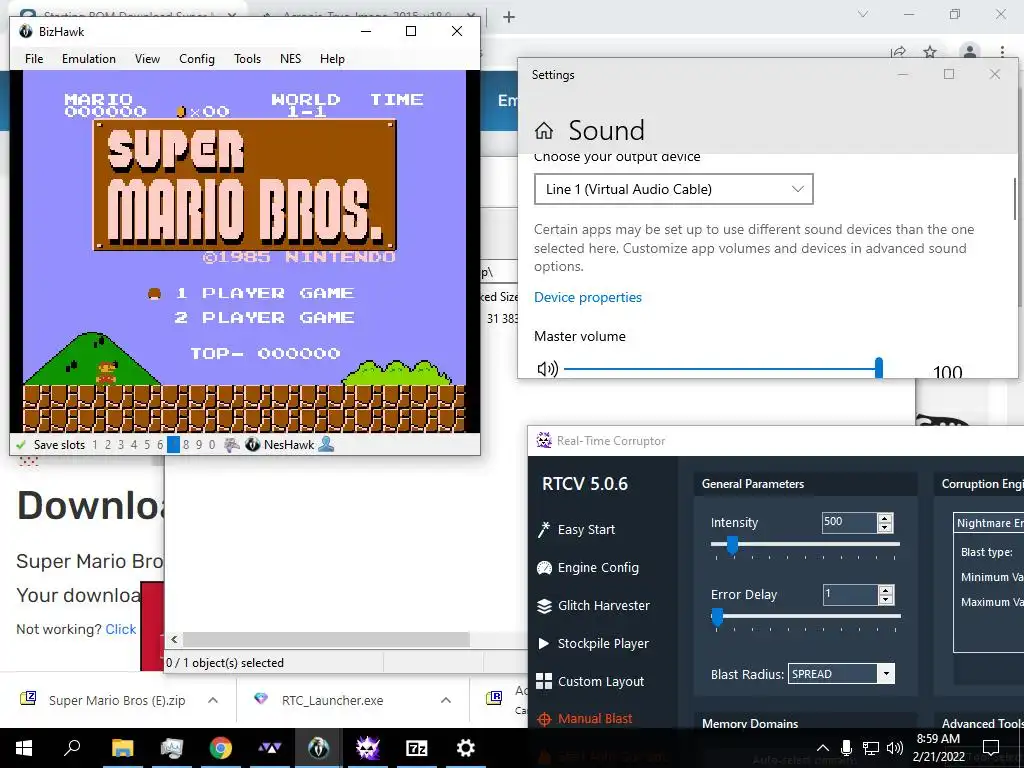This screenshot has width=1024, height=768.
Task: Click the 'Click' link after Not working?
Action: tap(121, 630)
